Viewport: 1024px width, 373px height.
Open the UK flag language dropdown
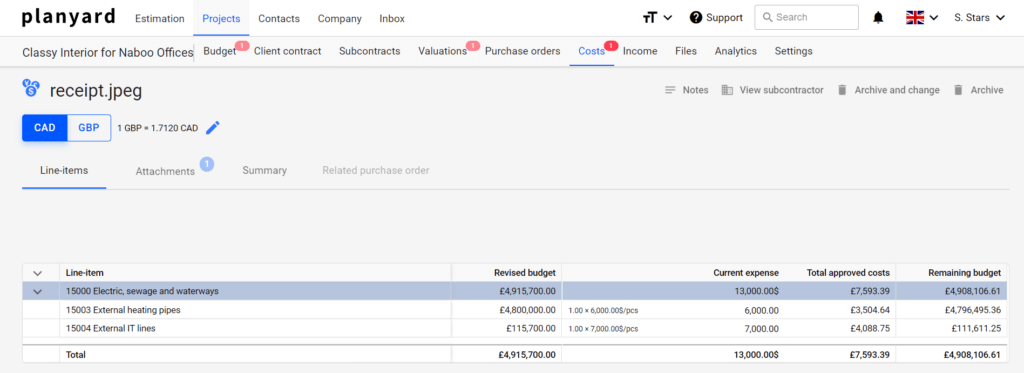[x=922, y=18]
